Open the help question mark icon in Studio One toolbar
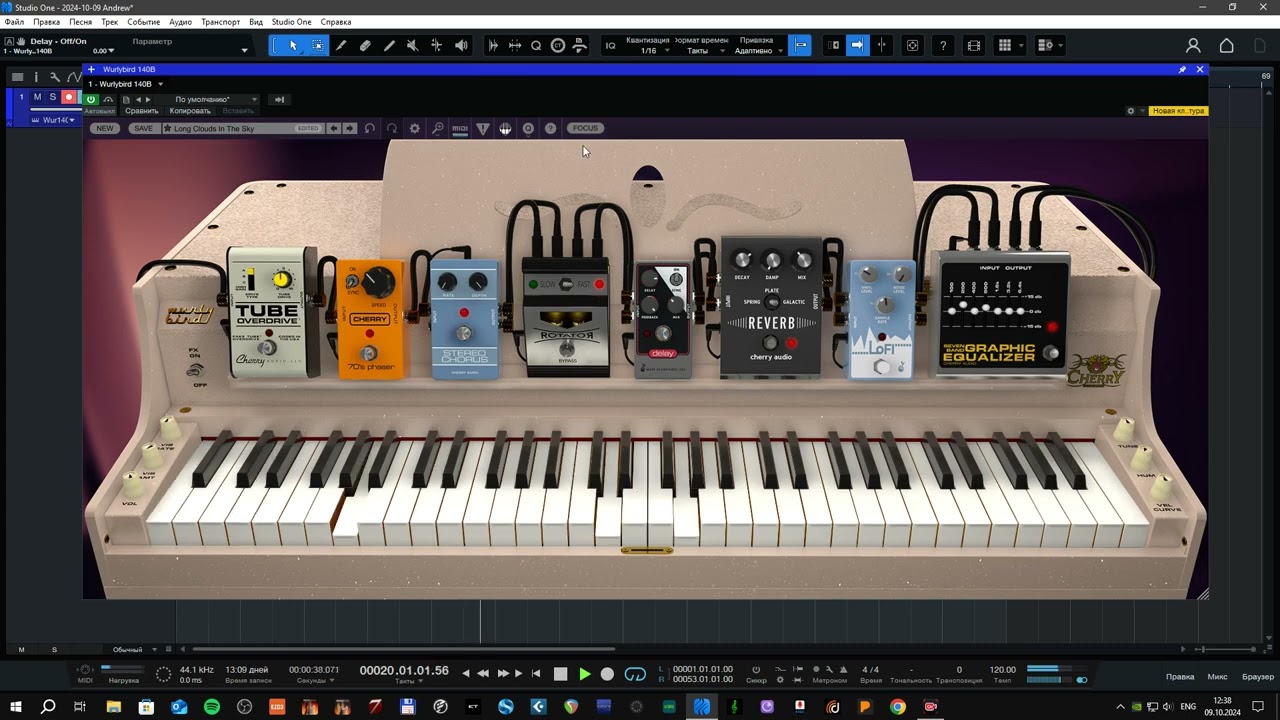This screenshot has width=1280, height=720. 943,45
